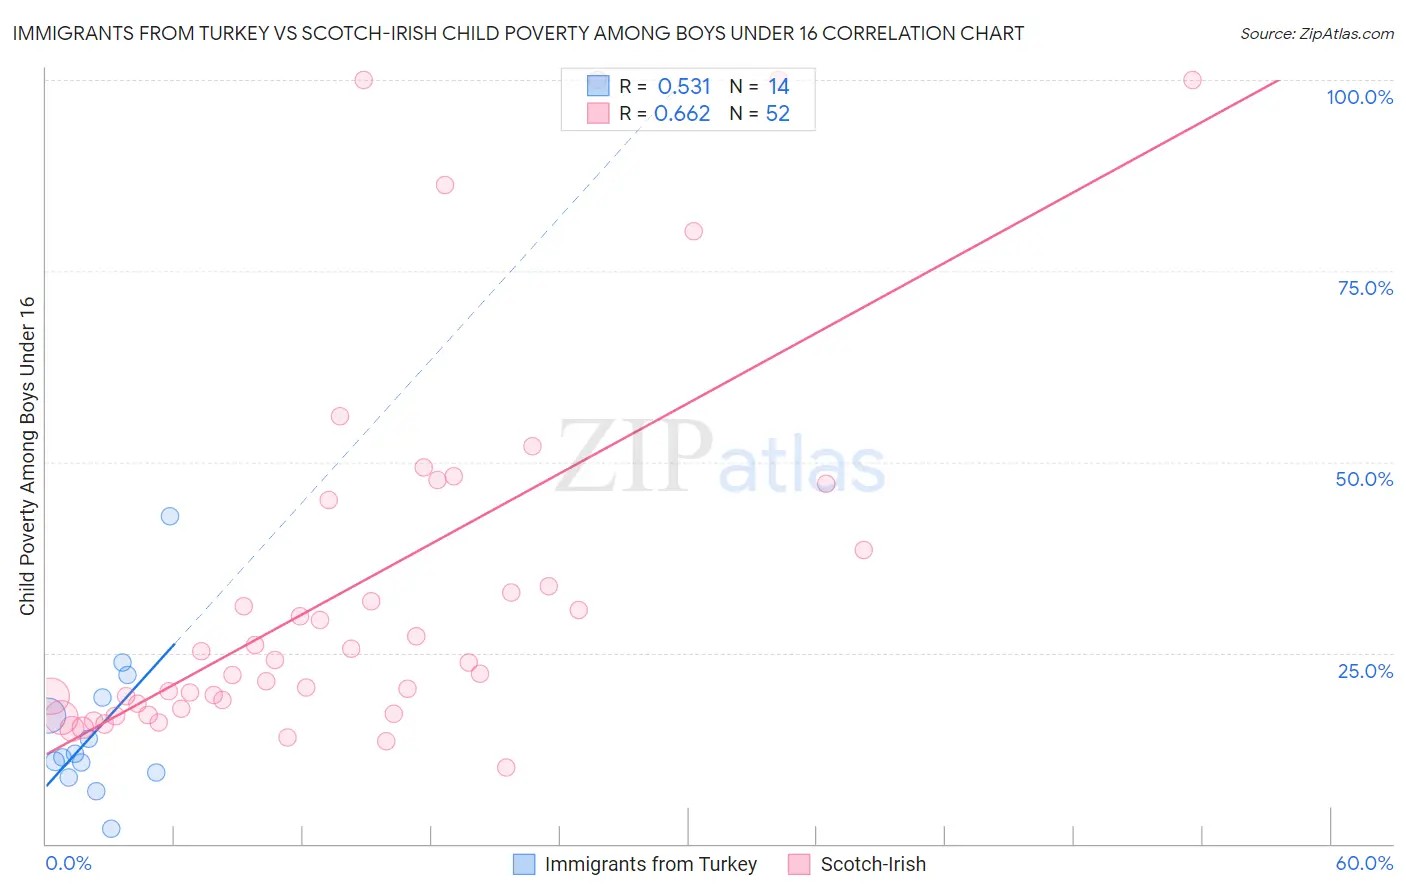The width and height of the screenshot is (1406, 892).
Task: Select the pink point at top near 100% left
Action: coord(364,80)
